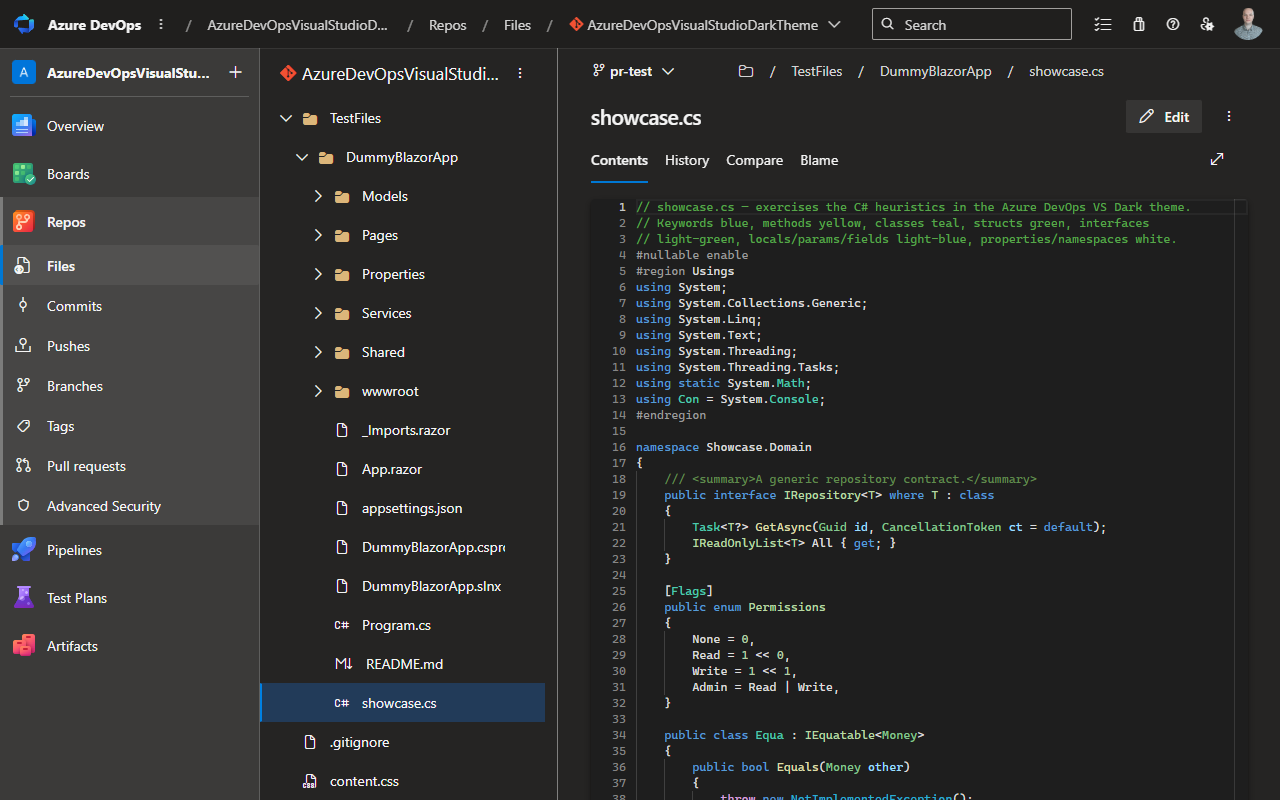1280x800 pixels.
Task: Open the _Imports.razor file
Action: tap(406, 430)
